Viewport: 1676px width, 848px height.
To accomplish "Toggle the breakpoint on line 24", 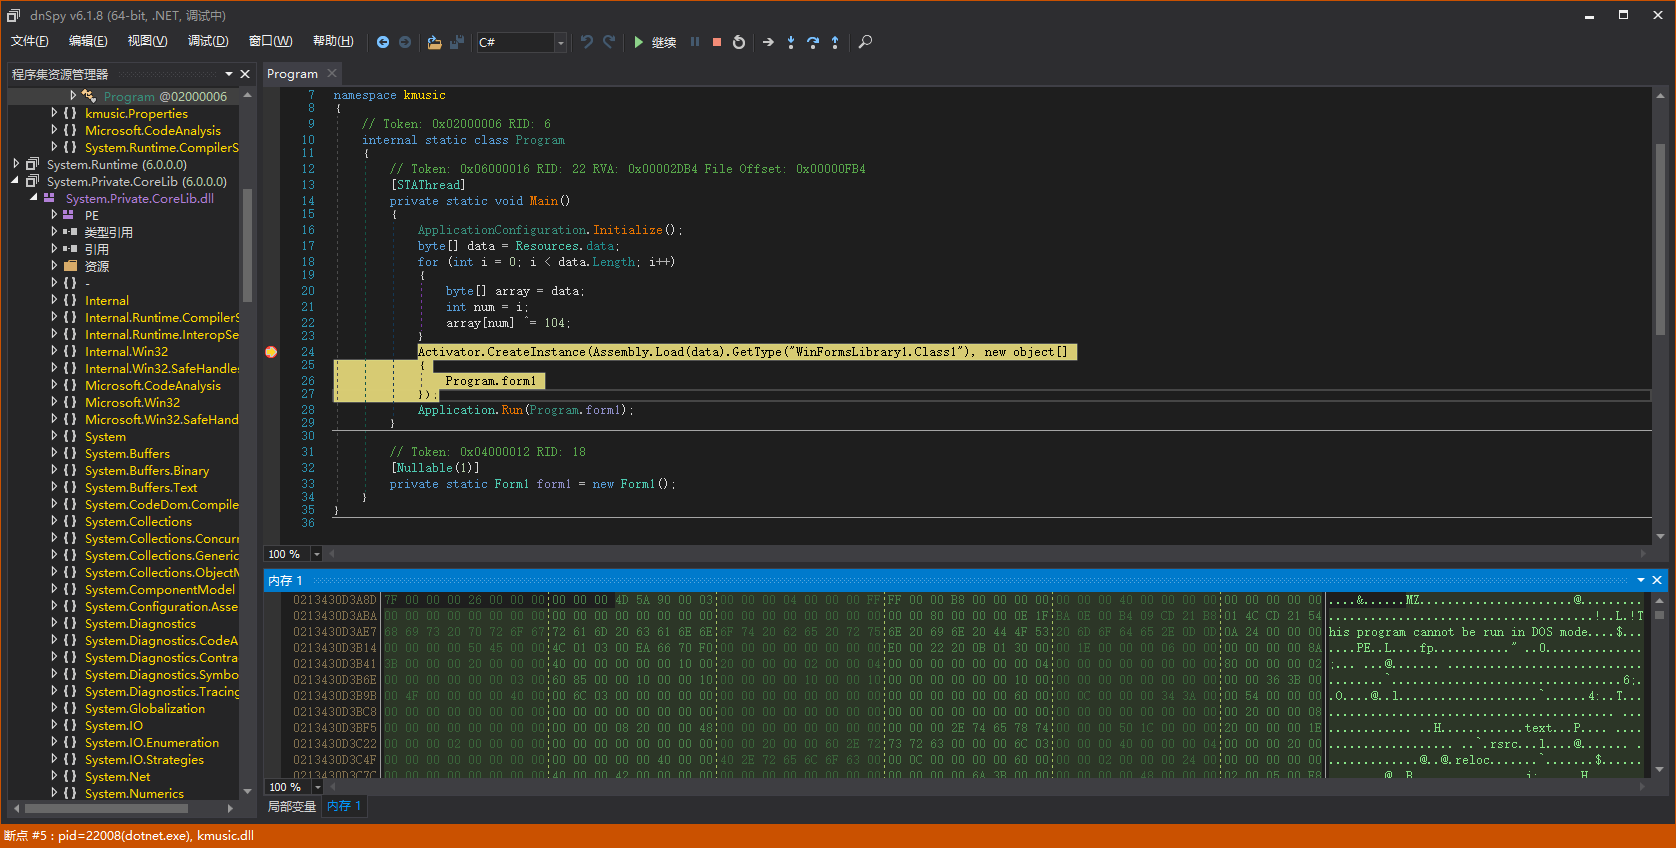I will click(271, 352).
